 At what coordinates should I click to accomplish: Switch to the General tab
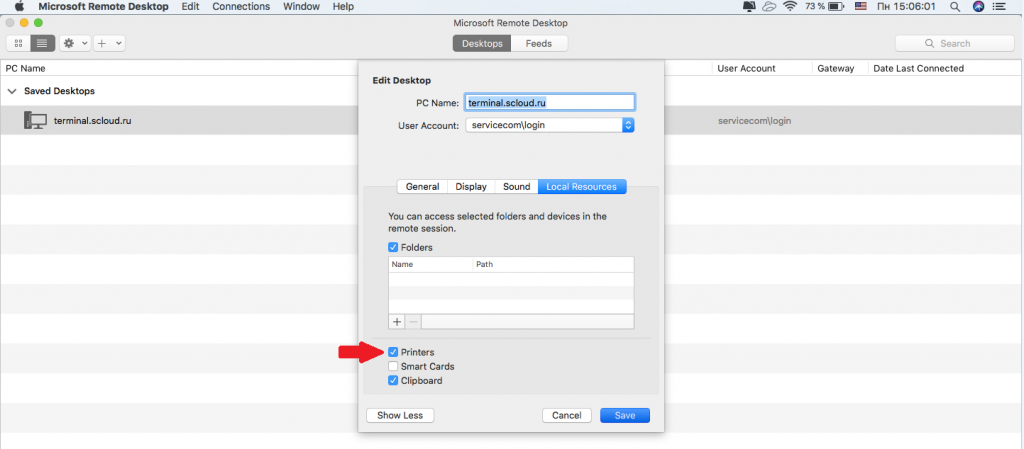pyautogui.click(x=422, y=187)
